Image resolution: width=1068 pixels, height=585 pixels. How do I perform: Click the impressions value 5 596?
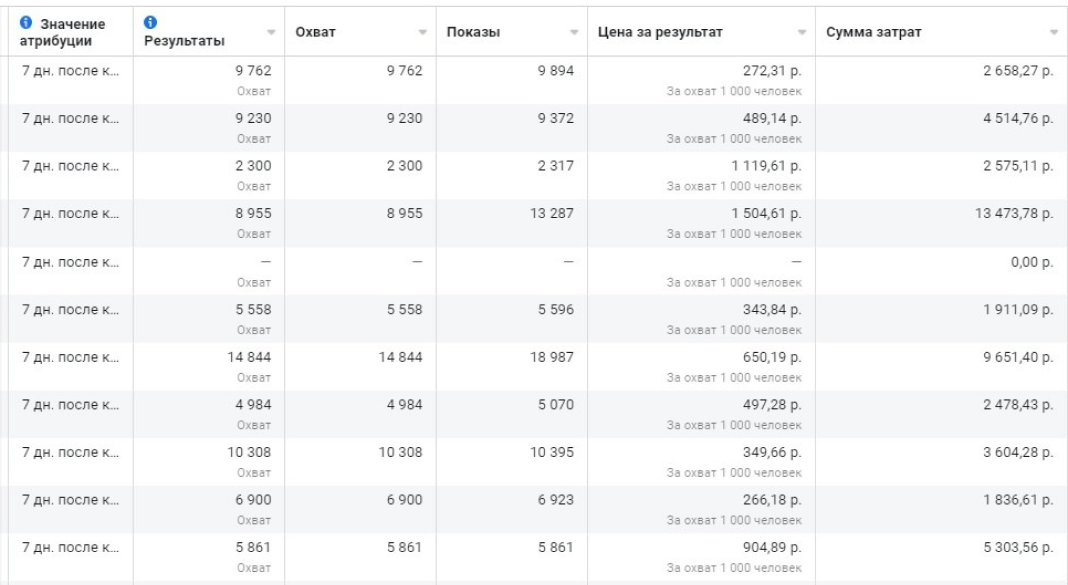(x=556, y=310)
